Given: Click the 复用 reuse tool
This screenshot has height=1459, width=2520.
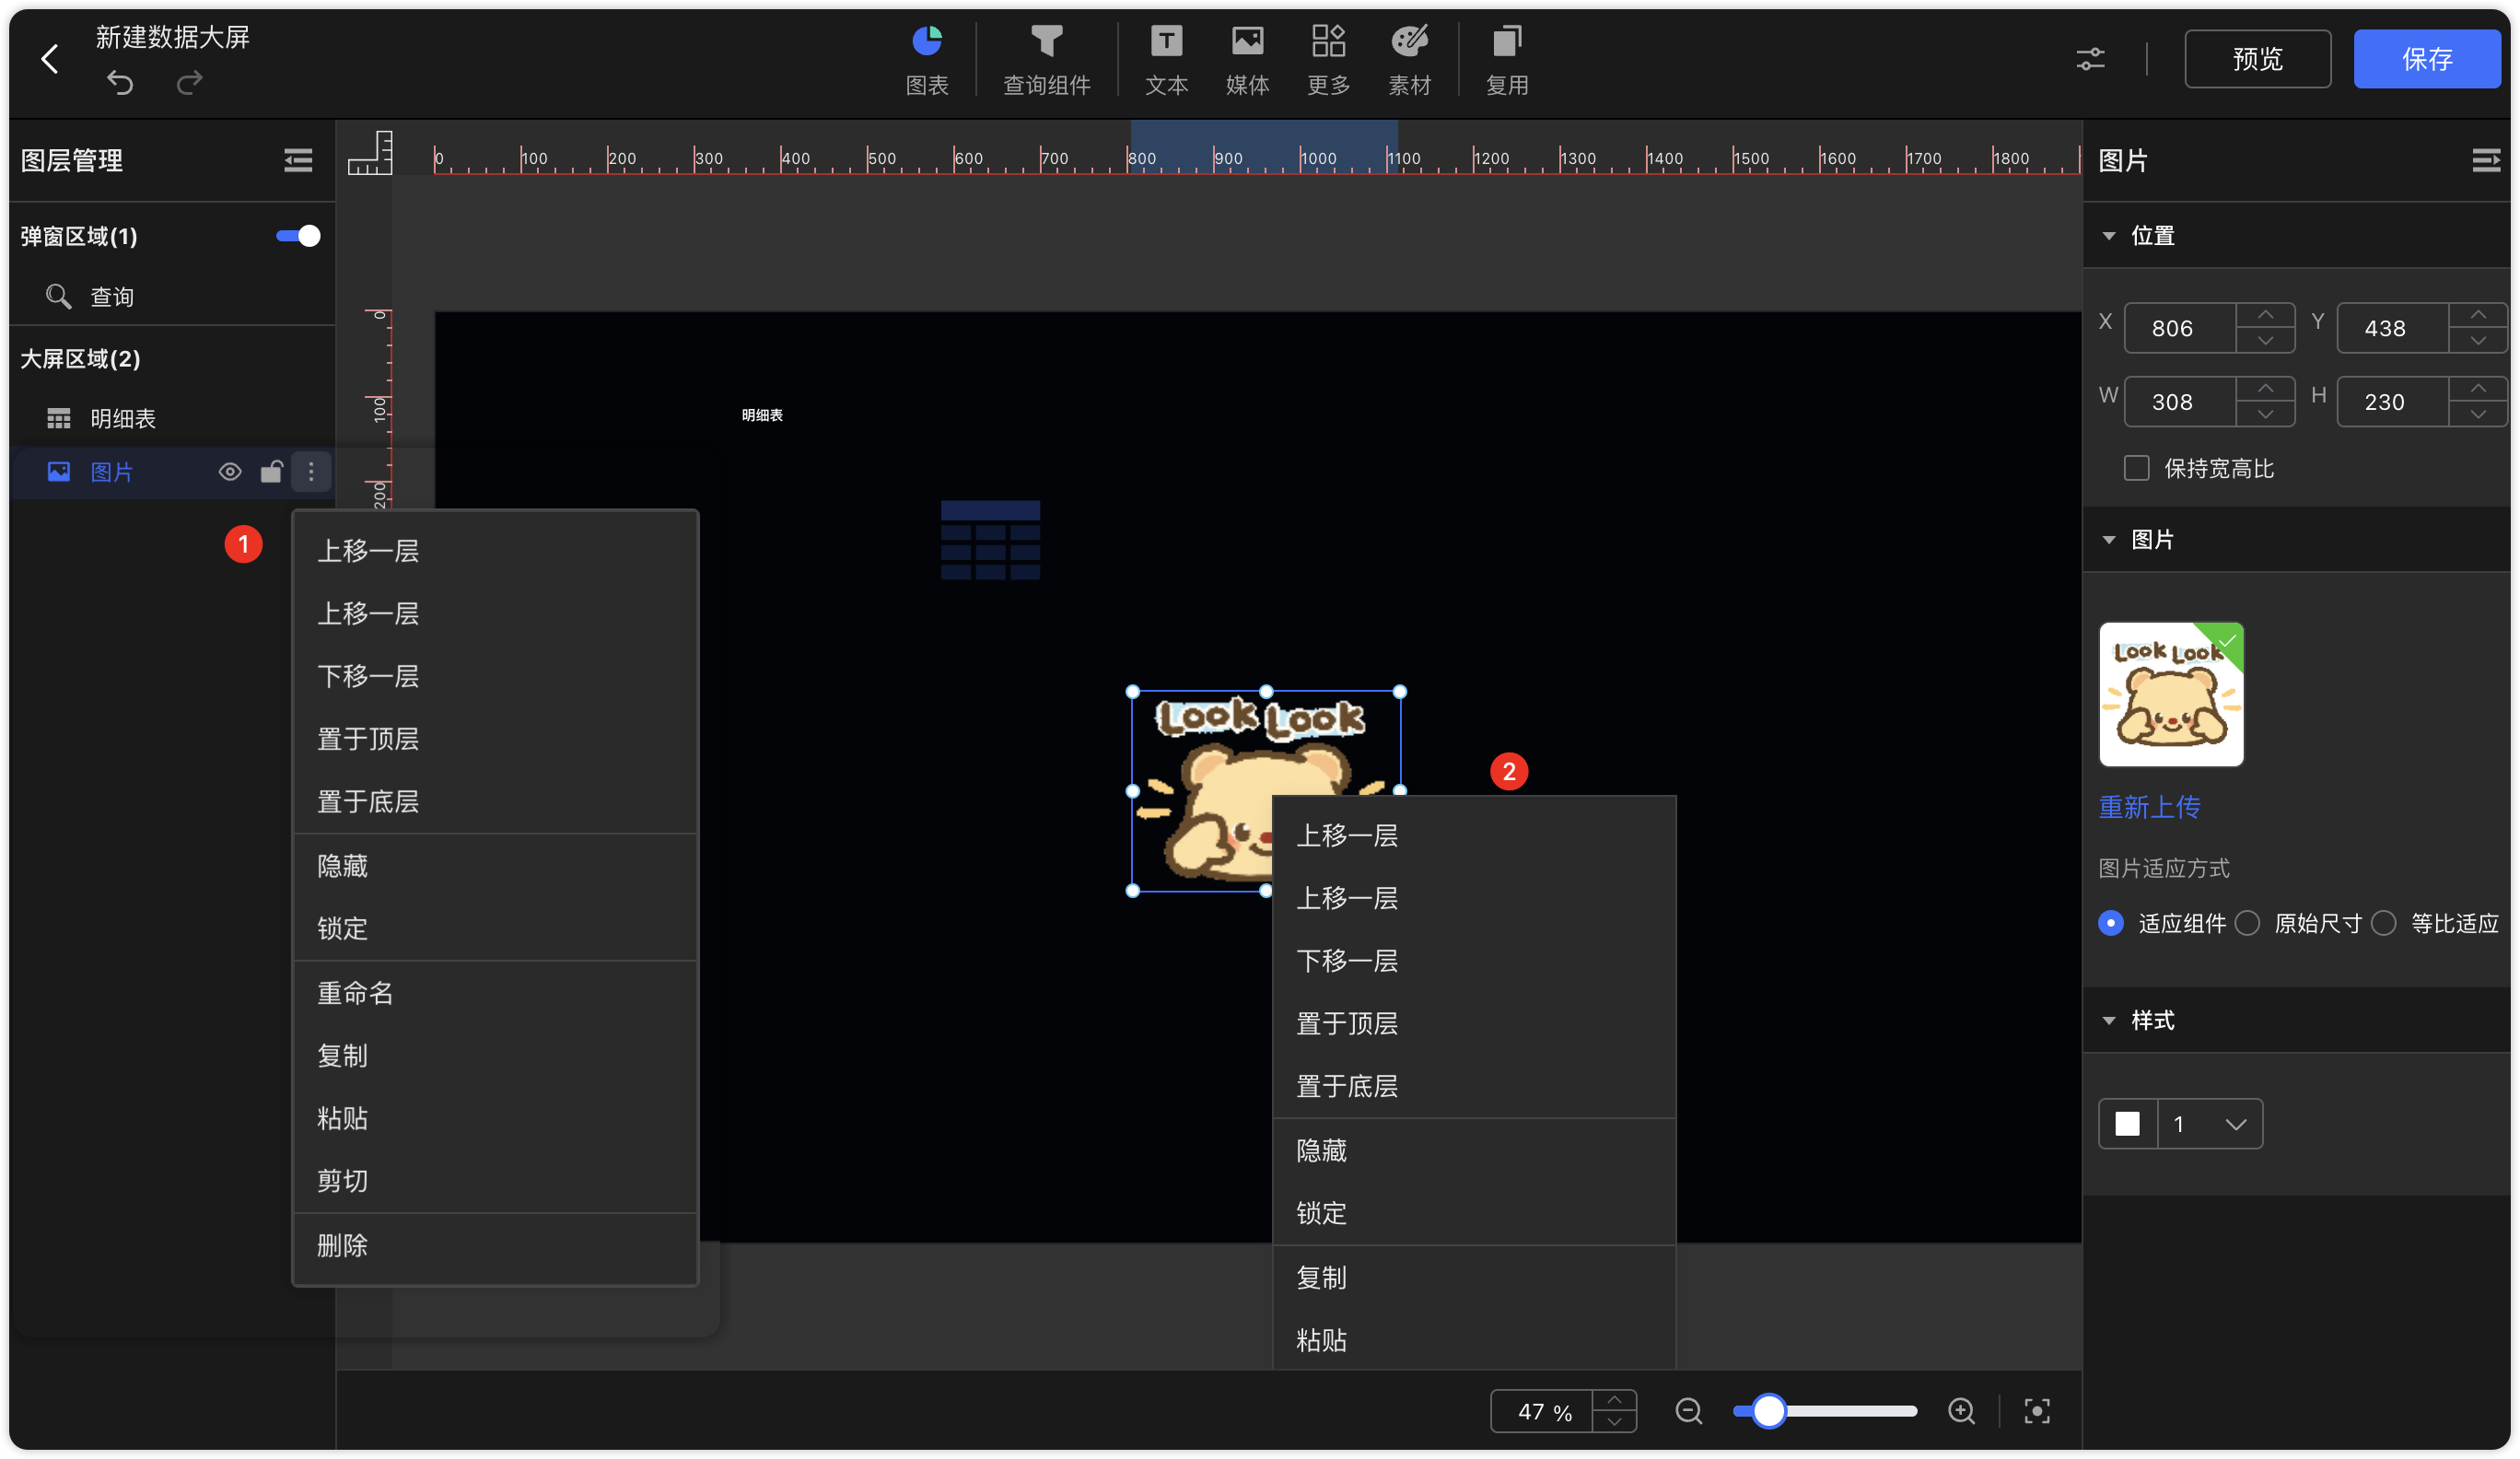Looking at the screenshot, I should 1506,60.
